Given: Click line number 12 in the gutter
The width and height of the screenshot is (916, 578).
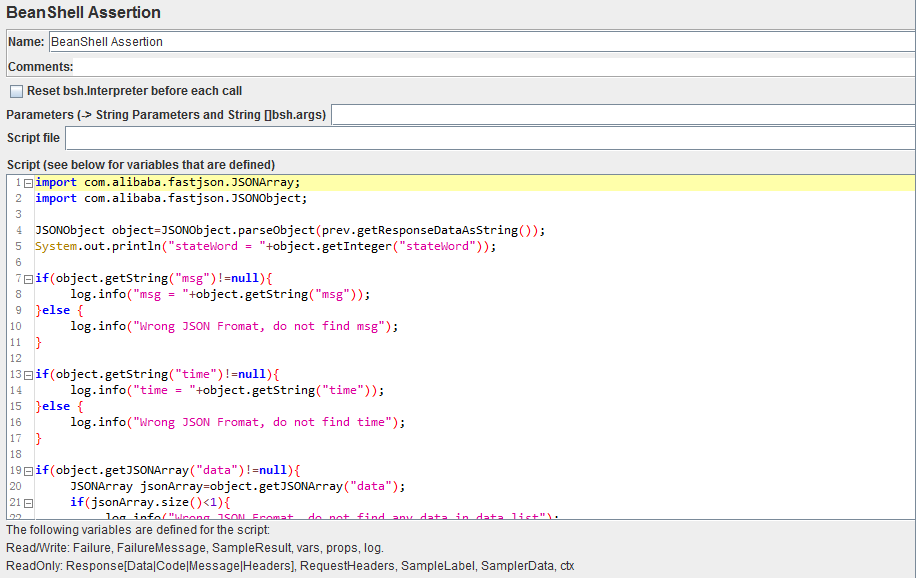Looking at the screenshot, I should click(x=16, y=358).
